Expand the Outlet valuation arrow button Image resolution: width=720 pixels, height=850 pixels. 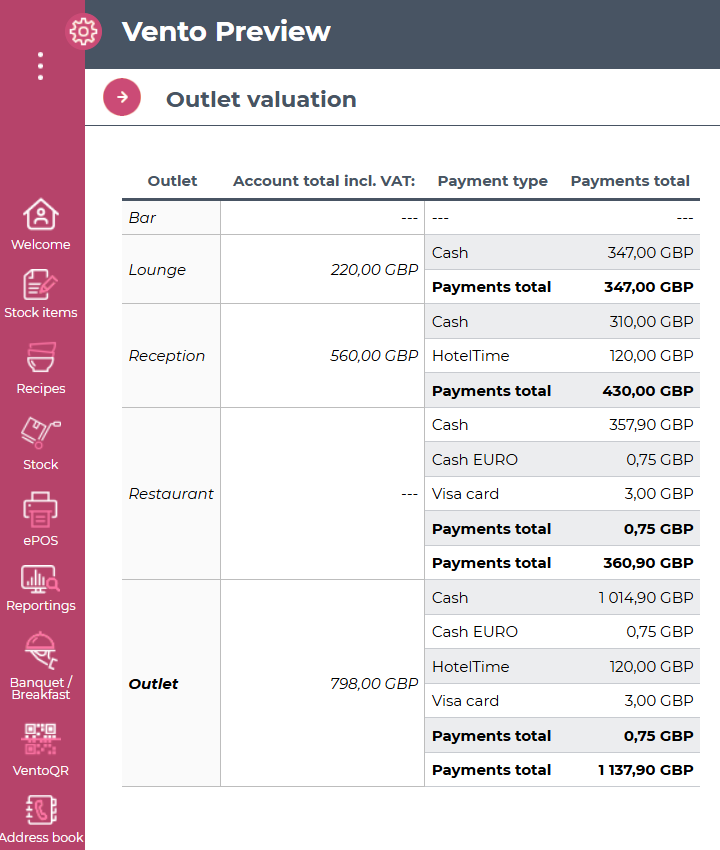(122, 97)
